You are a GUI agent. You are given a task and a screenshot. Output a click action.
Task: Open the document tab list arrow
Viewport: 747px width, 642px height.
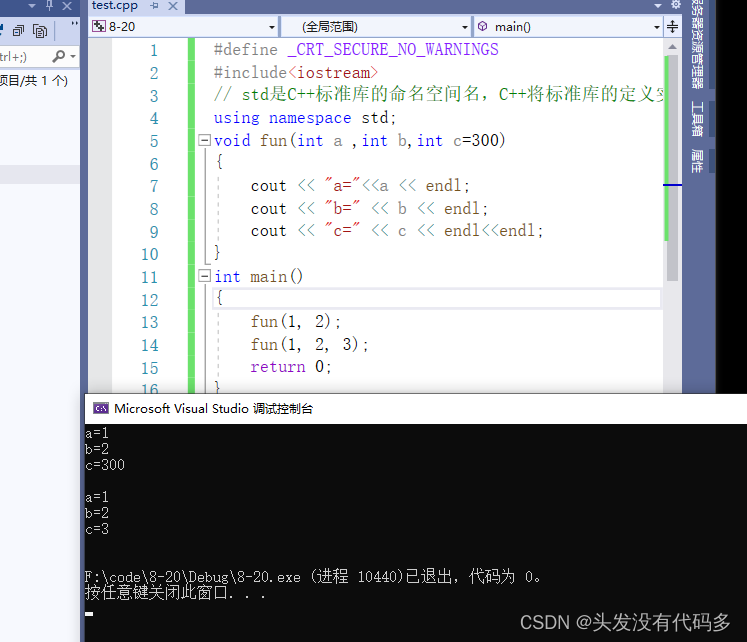pos(658,6)
